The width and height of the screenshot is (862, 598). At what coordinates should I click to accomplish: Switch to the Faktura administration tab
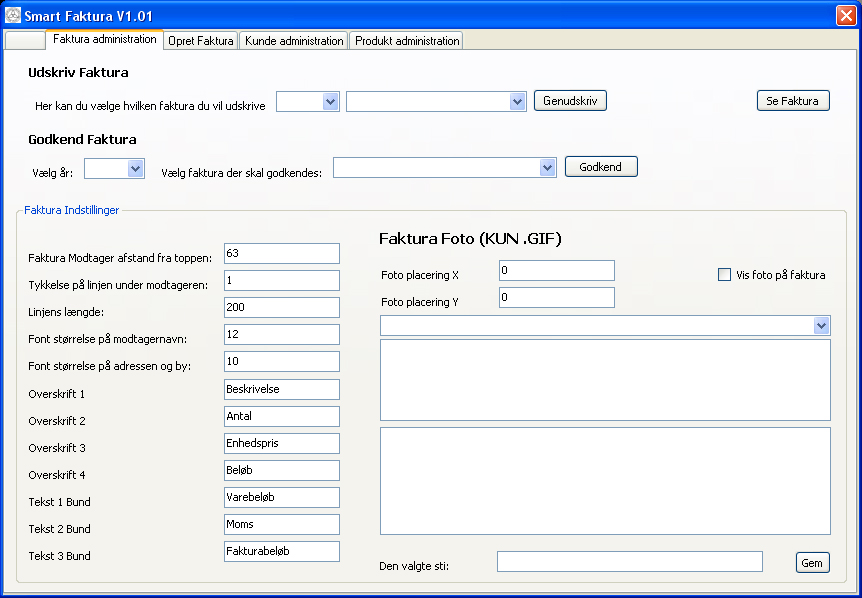pos(104,40)
